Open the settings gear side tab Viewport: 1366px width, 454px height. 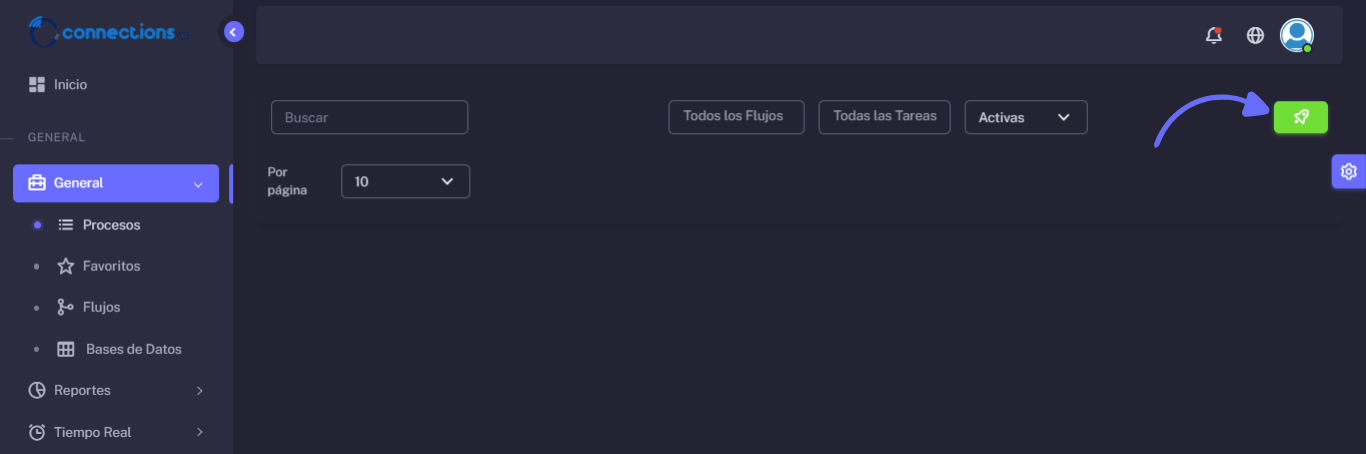point(1349,172)
